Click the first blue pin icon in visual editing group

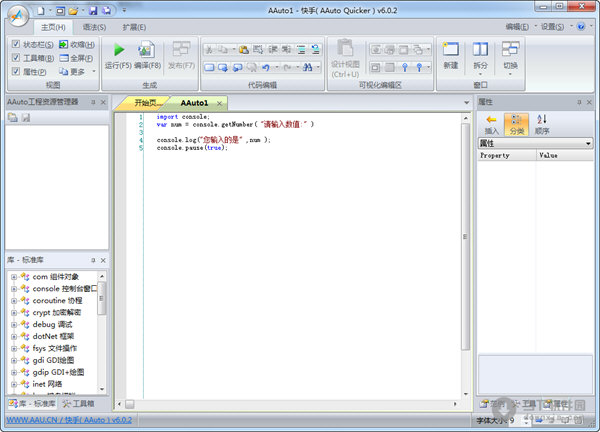[x=405, y=67]
